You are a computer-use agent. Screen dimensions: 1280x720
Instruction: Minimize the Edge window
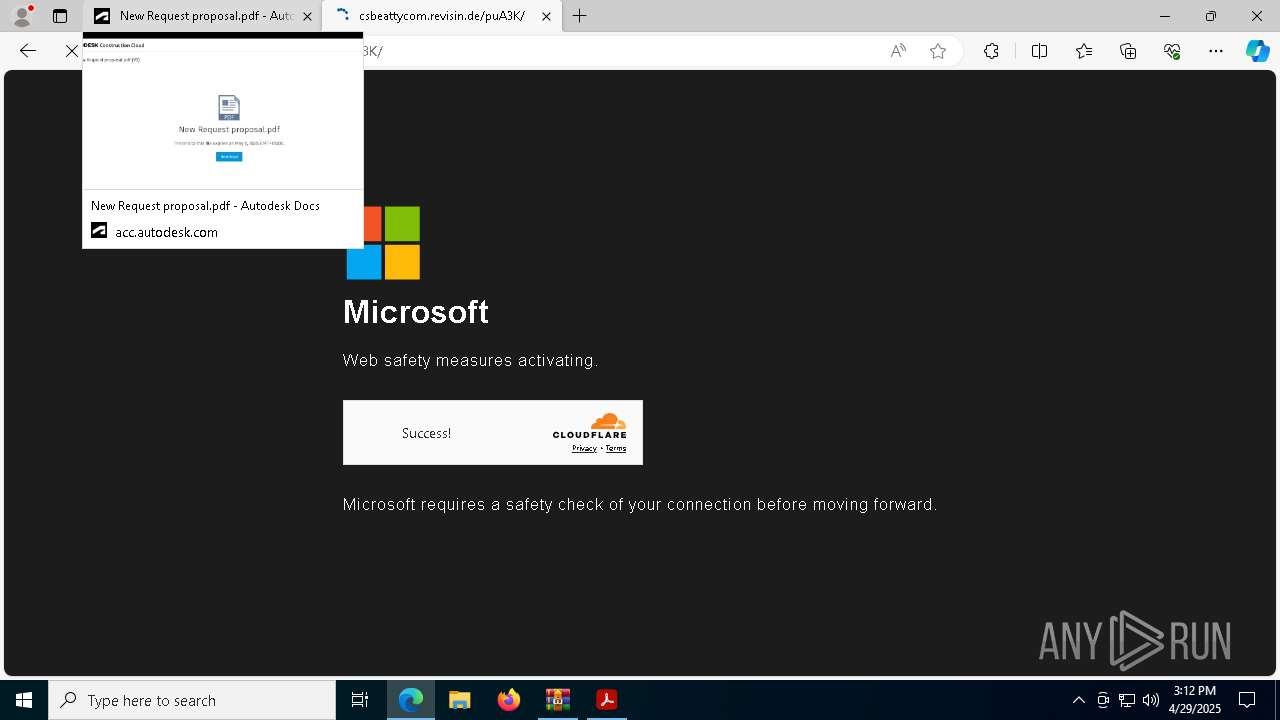click(x=1164, y=16)
